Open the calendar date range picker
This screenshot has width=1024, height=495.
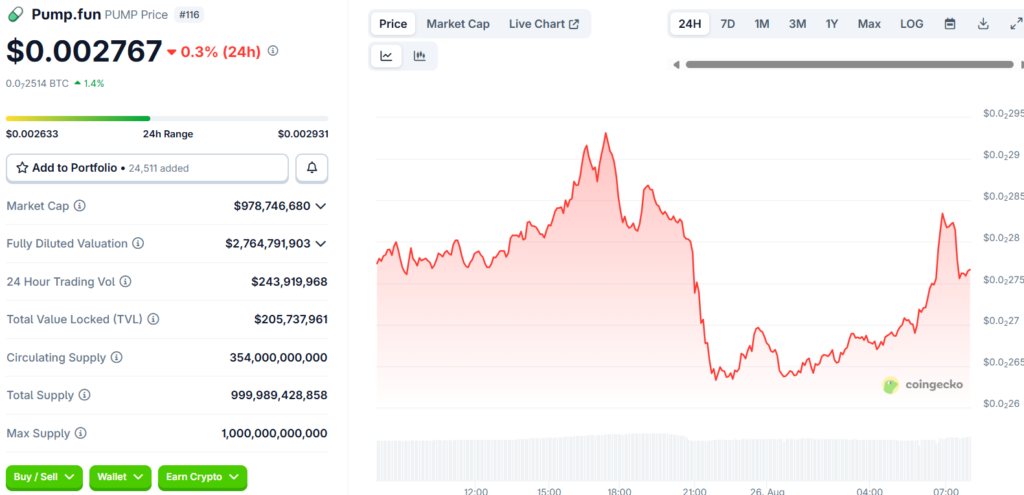pyautogui.click(x=950, y=24)
